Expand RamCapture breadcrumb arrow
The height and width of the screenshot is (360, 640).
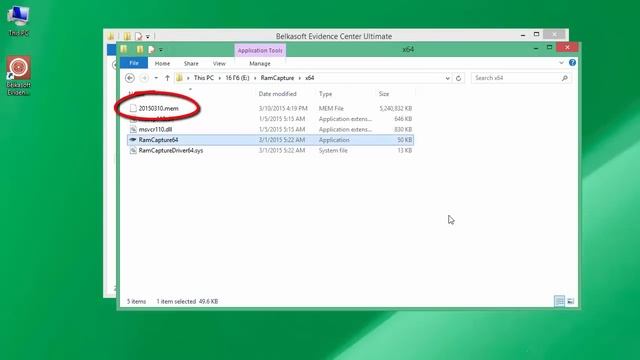tap(300, 78)
